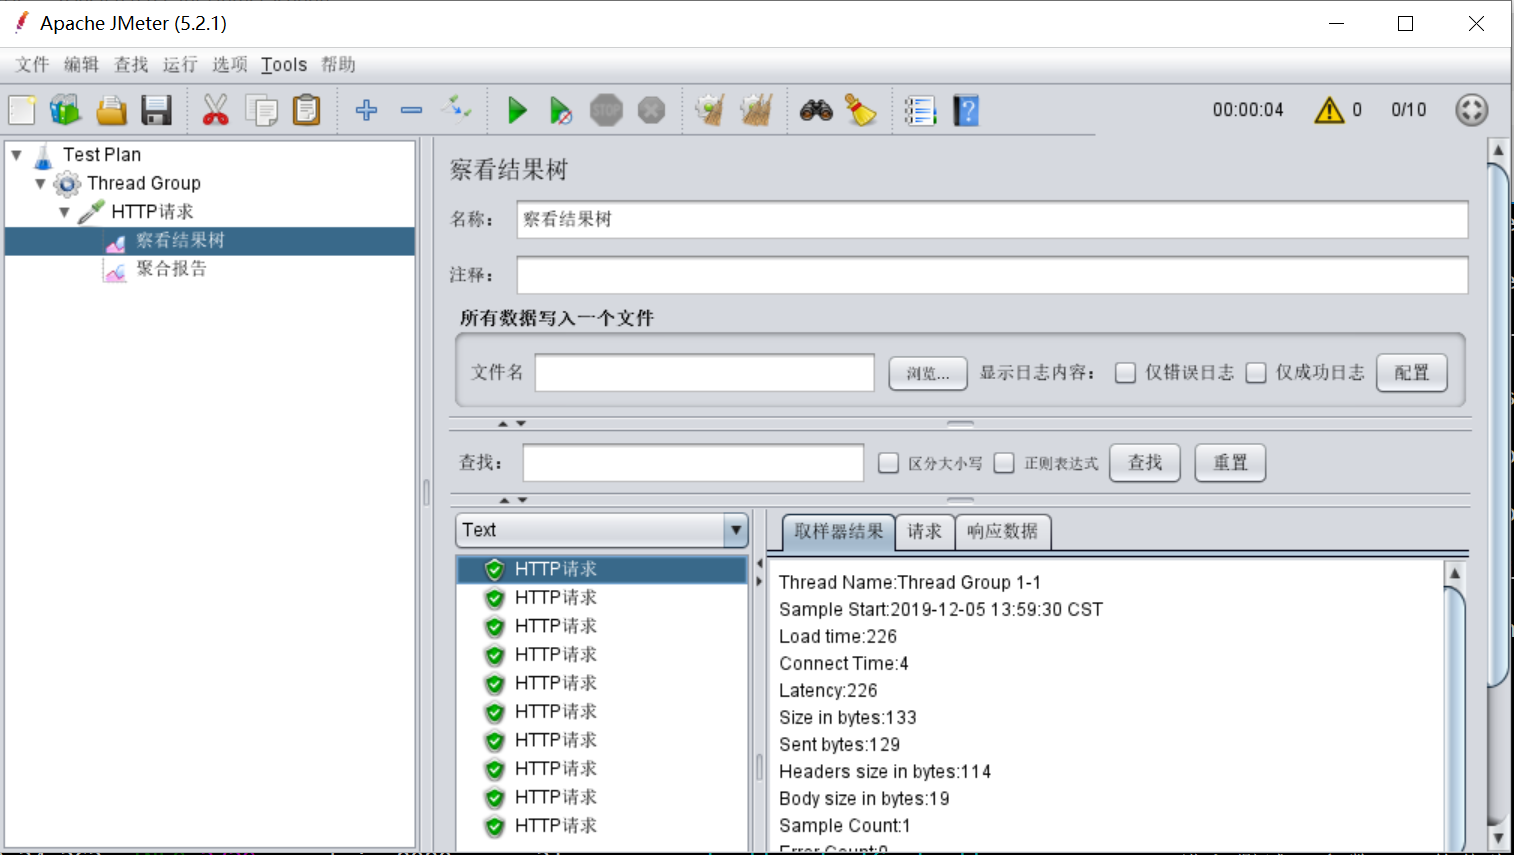This screenshot has height=855, width=1514.
Task: Click the main panel scrollbar up arrow
Action: click(1498, 151)
